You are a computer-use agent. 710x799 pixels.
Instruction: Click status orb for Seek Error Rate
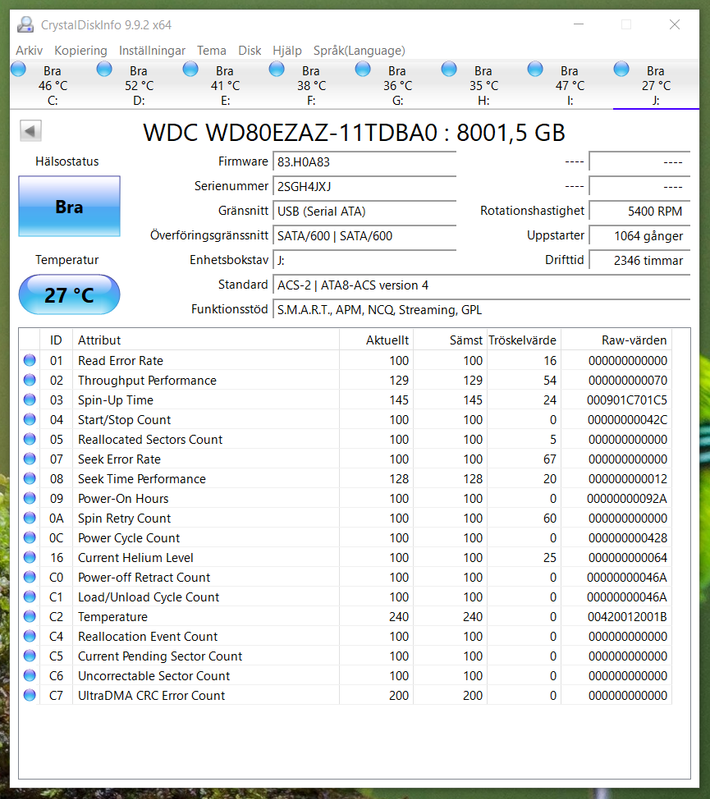coord(30,459)
